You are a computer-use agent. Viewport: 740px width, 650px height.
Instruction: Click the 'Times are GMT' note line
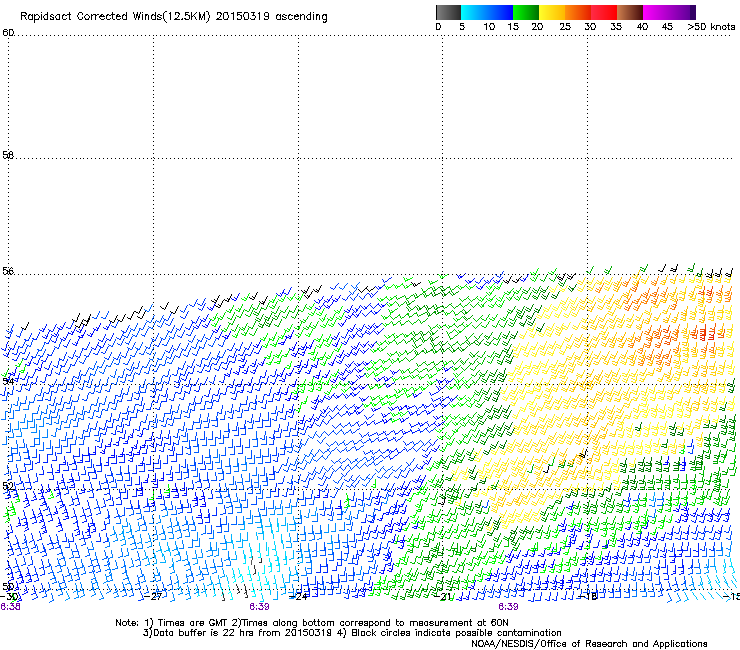[312, 623]
